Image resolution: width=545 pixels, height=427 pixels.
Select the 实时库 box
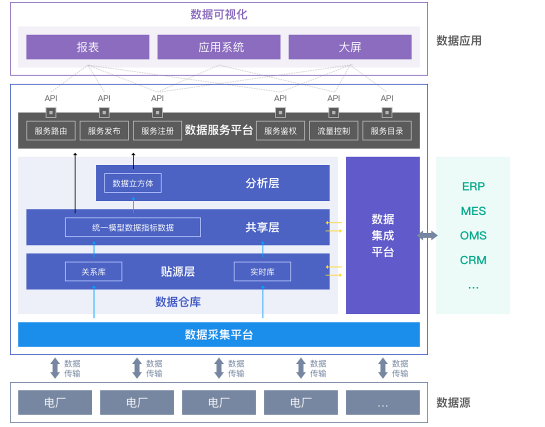pyautogui.click(x=262, y=272)
